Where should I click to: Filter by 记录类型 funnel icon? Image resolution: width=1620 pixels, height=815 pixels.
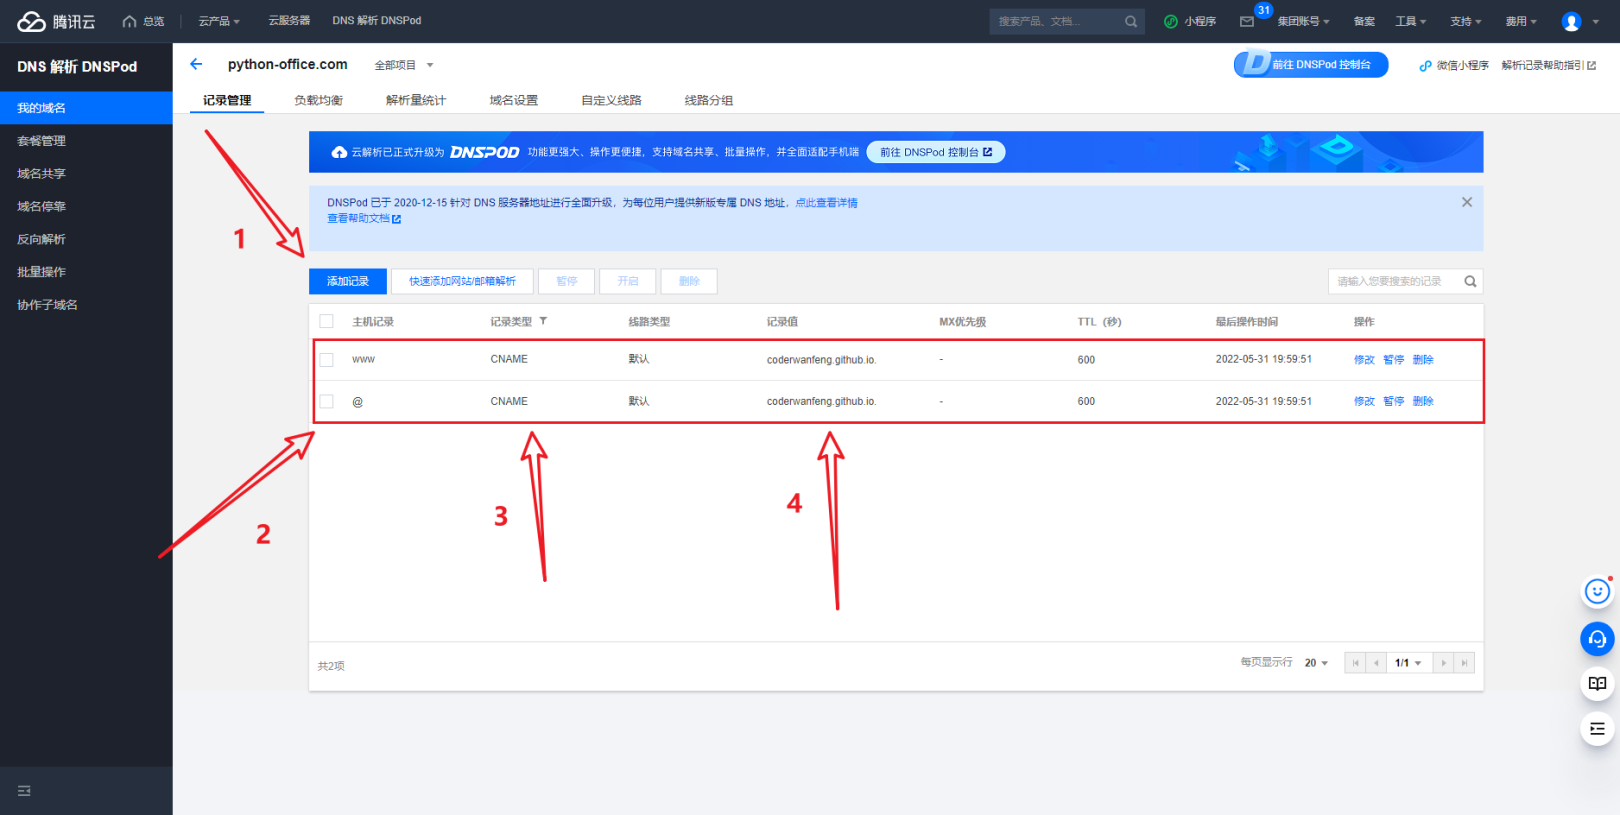click(543, 321)
